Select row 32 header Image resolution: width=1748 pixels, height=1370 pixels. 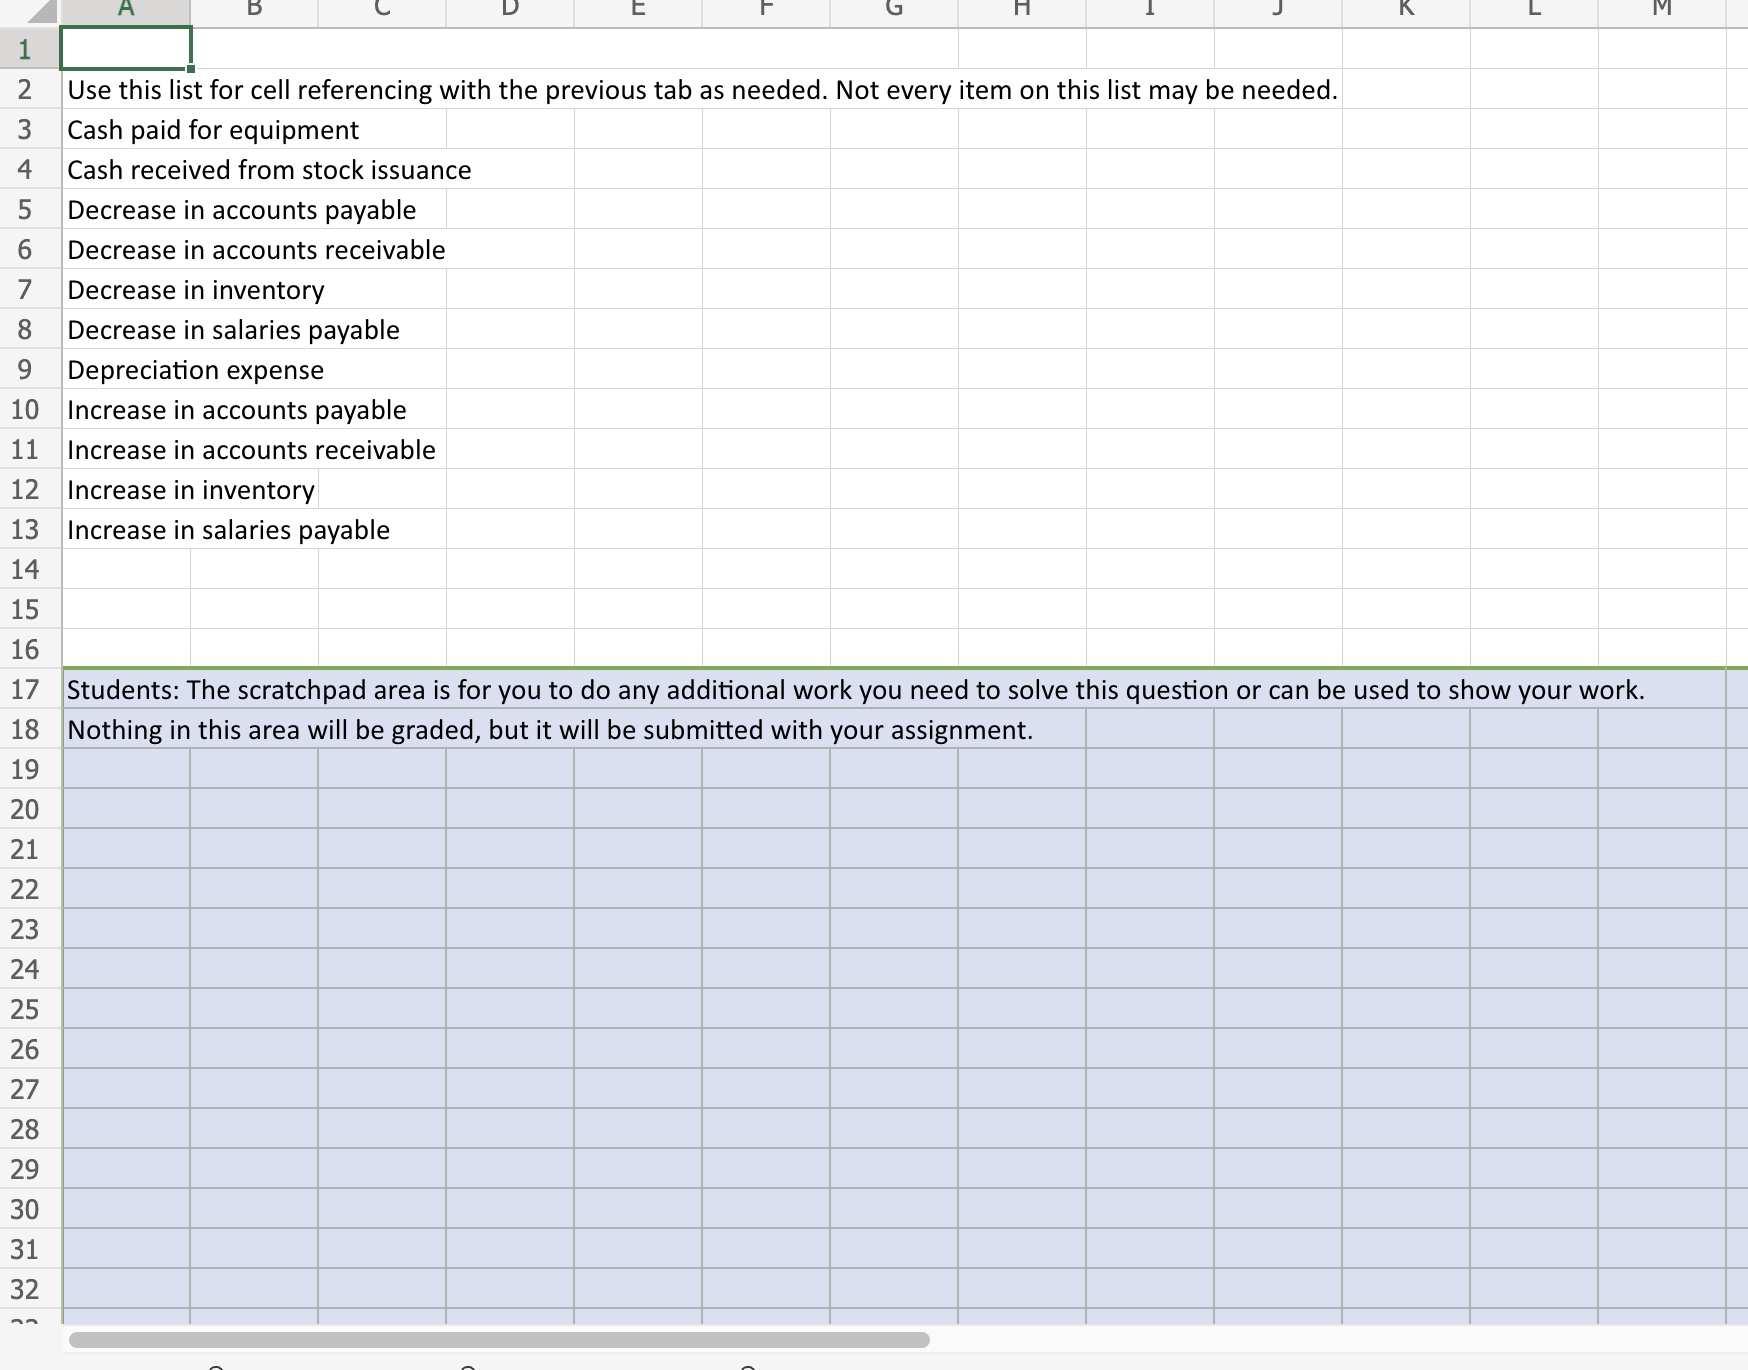tap(25, 1289)
